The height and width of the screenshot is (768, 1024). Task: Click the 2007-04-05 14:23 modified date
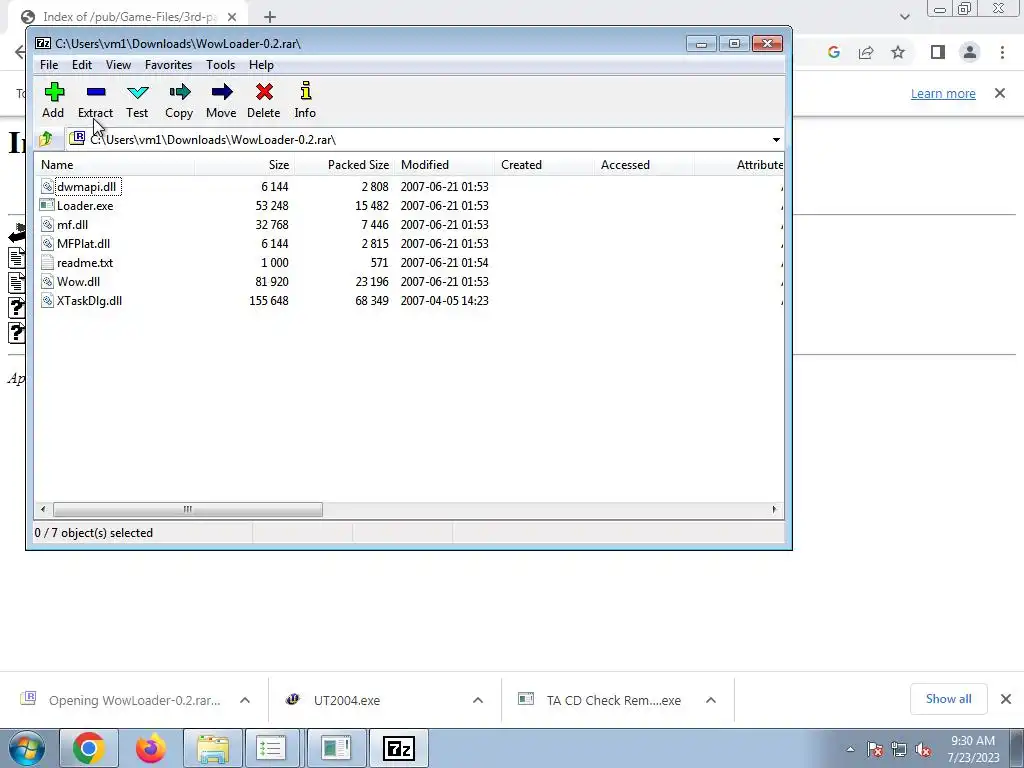point(445,300)
